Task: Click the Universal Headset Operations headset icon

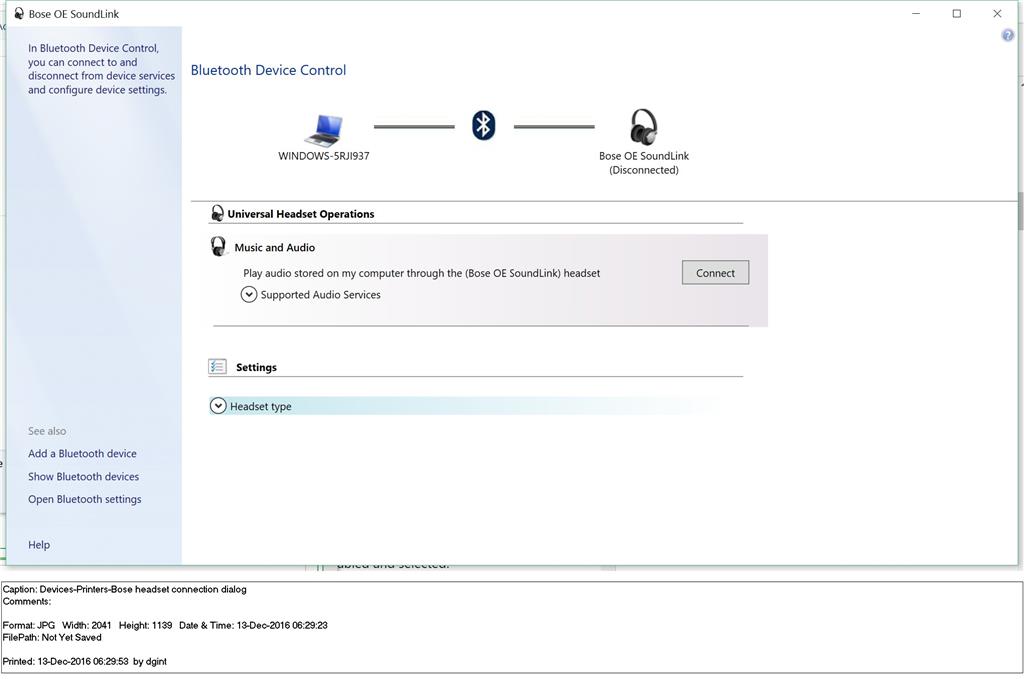Action: 217,213
